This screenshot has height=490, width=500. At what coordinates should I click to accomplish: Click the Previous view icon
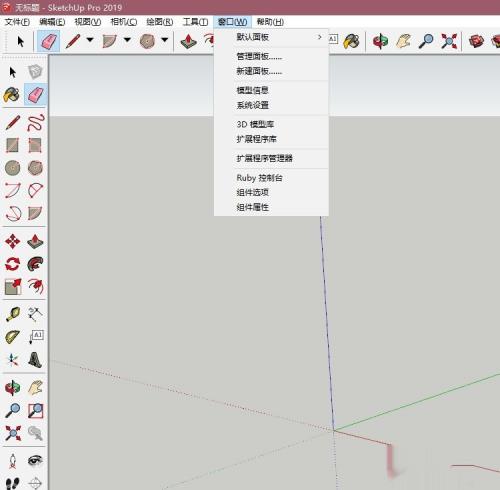coord(35,433)
